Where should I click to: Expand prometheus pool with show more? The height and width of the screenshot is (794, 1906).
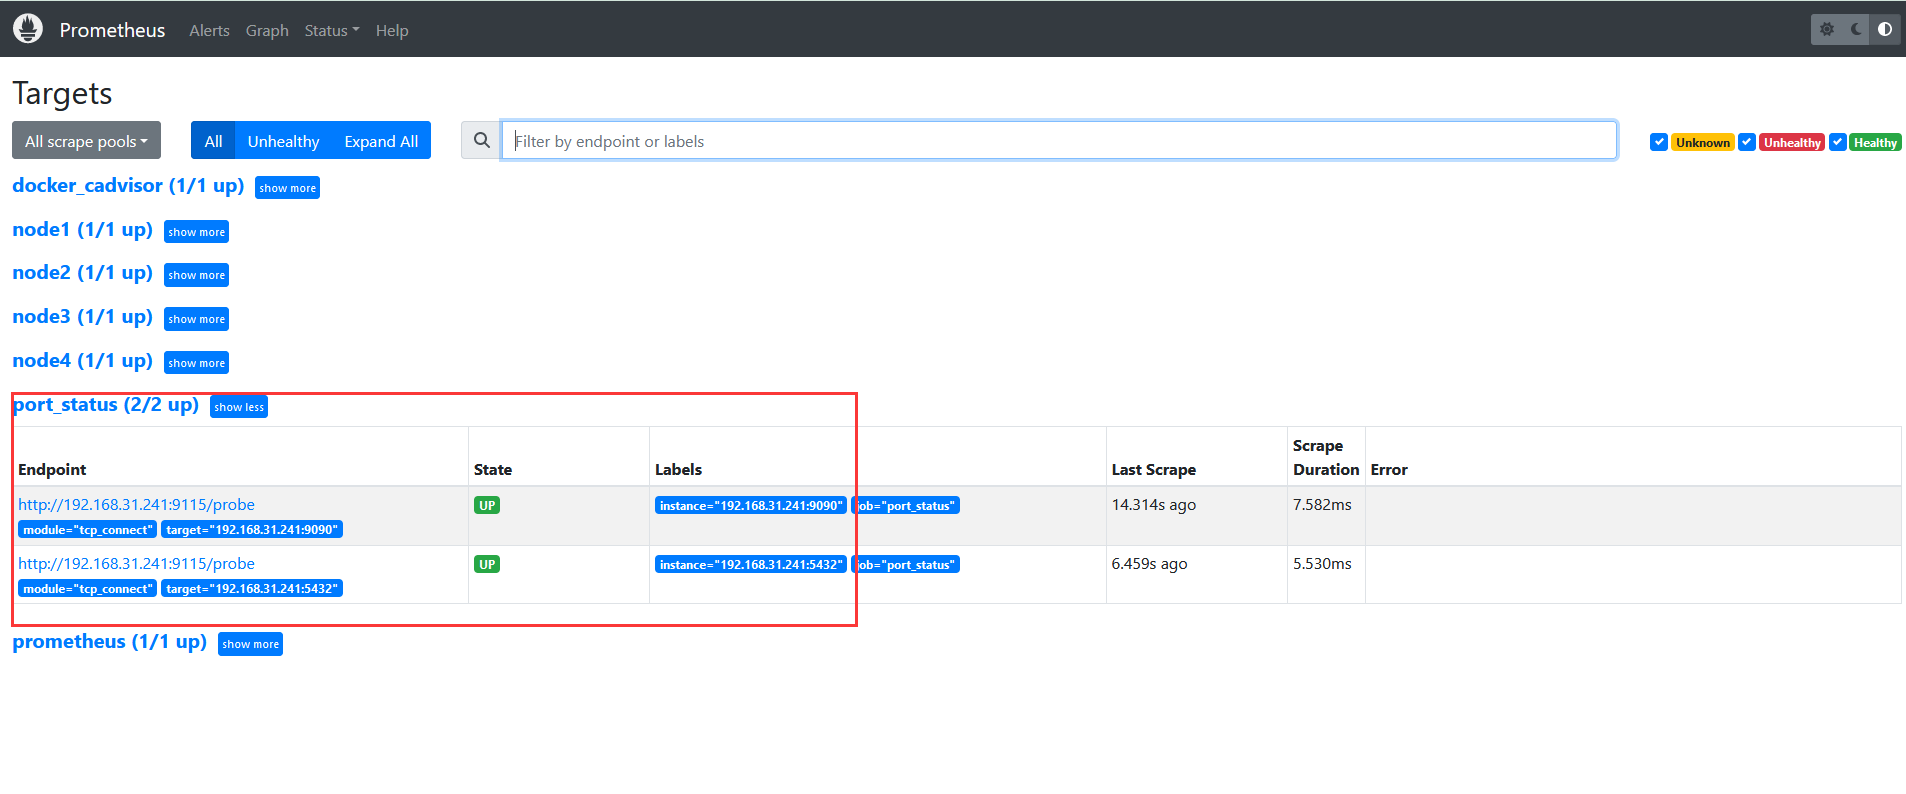tap(250, 644)
